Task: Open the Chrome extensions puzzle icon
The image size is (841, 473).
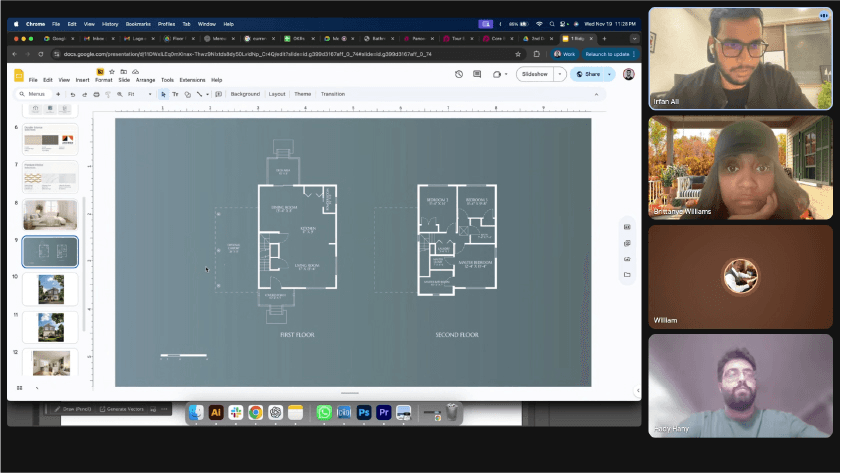Action: (536, 54)
